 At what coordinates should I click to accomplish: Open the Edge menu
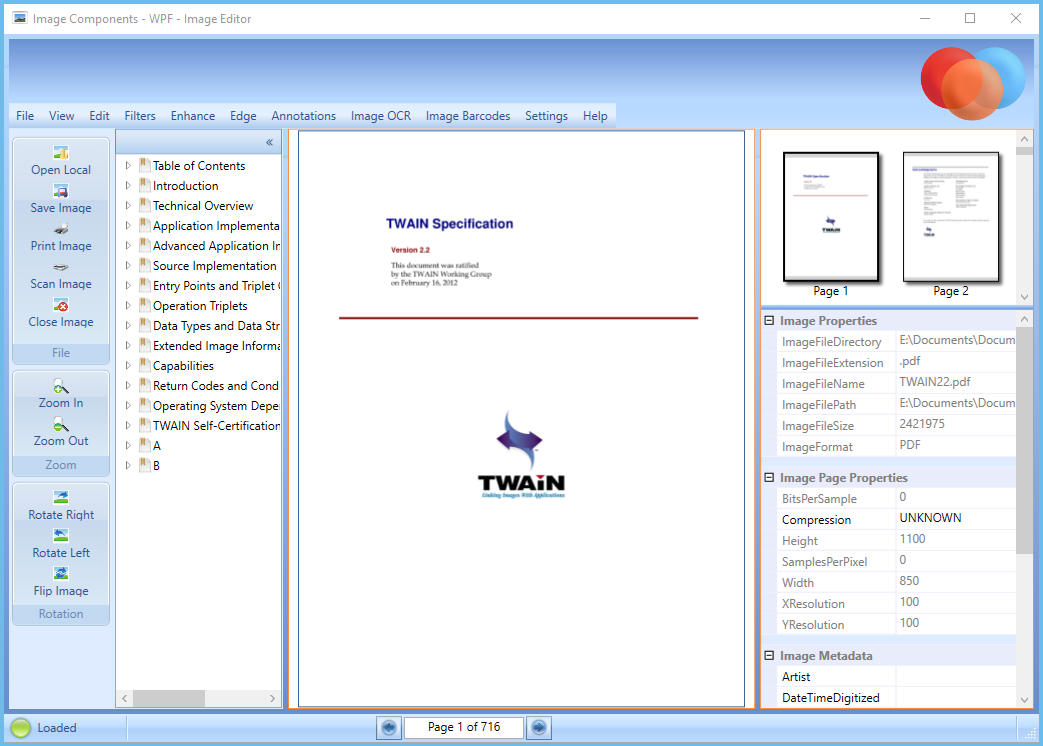point(243,116)
